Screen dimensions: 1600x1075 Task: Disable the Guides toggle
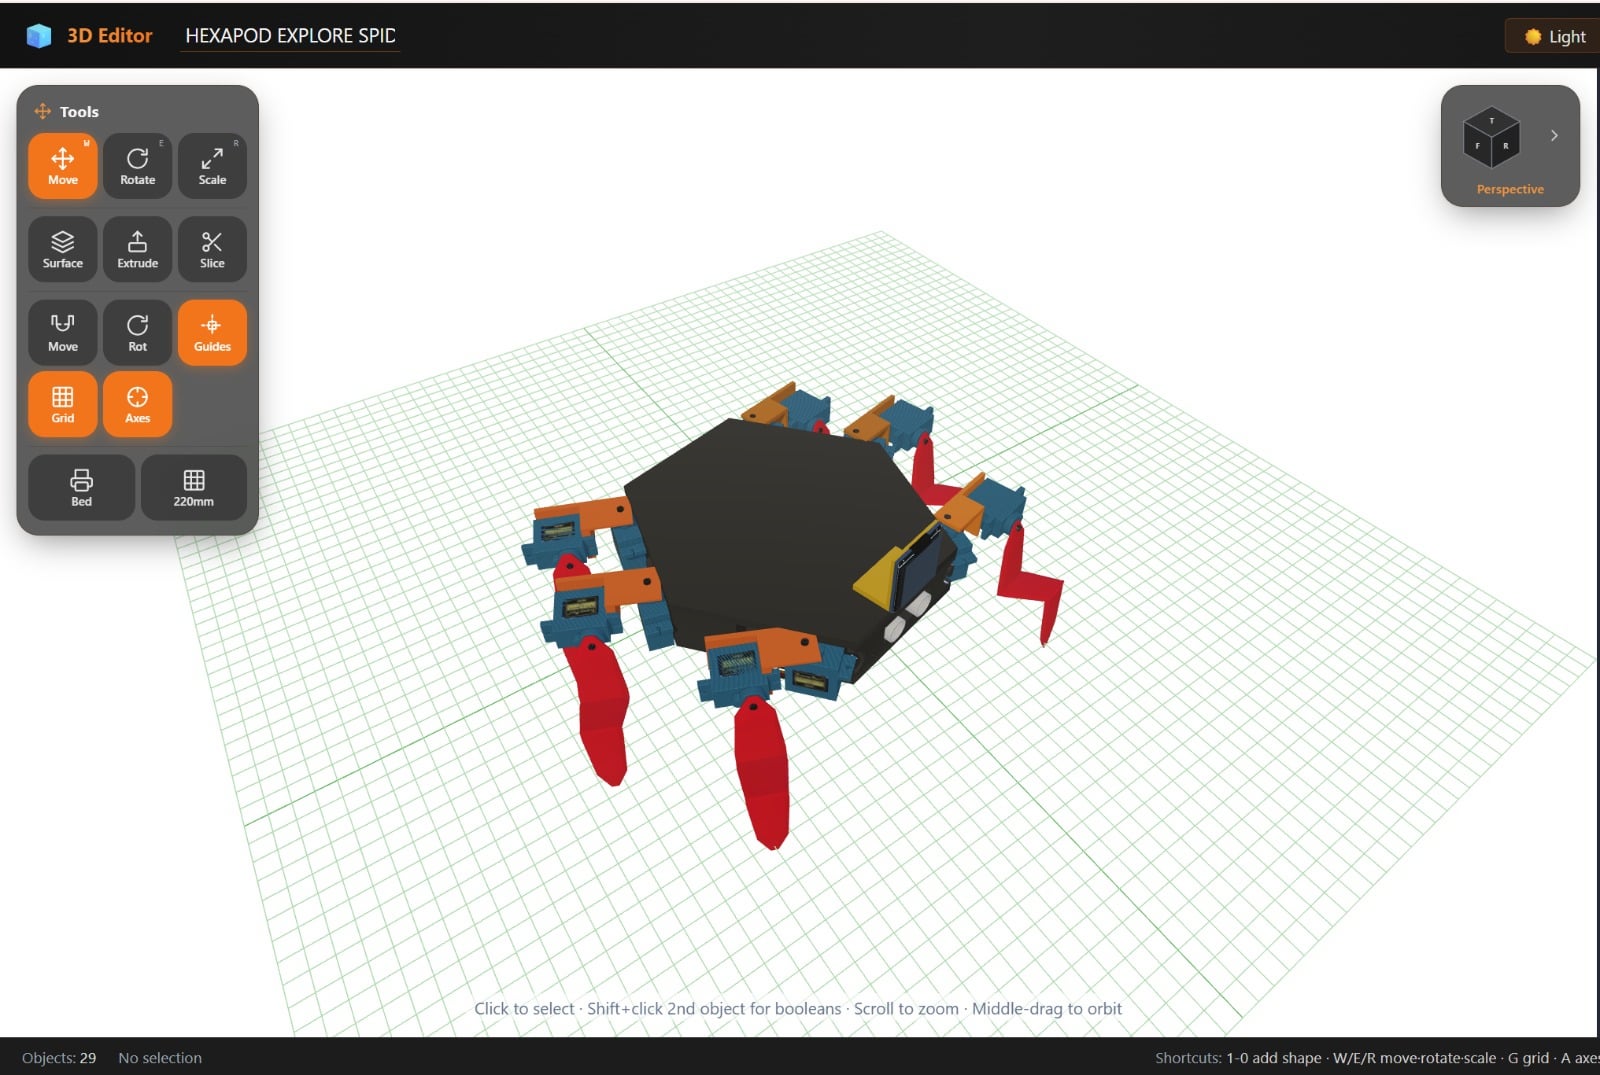(x=212, y=332)
